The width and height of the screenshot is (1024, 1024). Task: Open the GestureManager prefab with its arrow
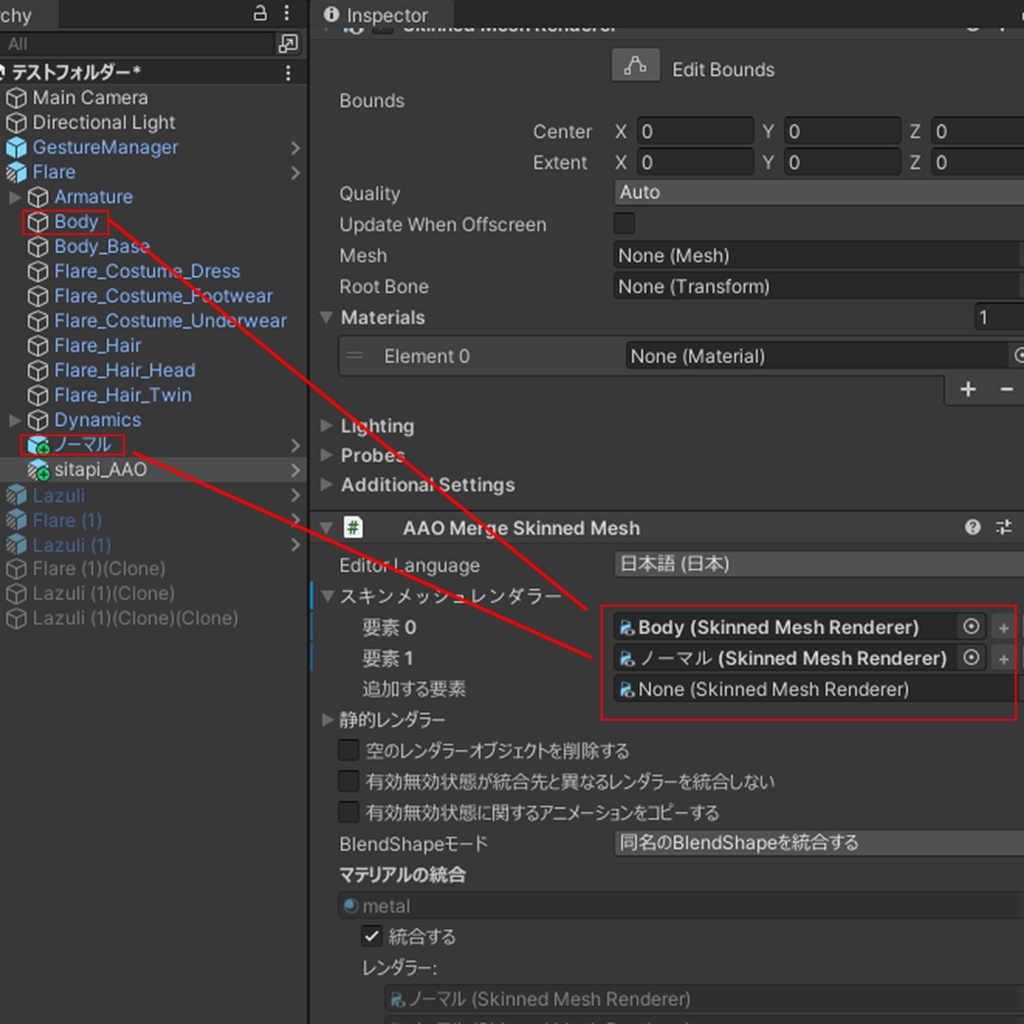point(295,148)
